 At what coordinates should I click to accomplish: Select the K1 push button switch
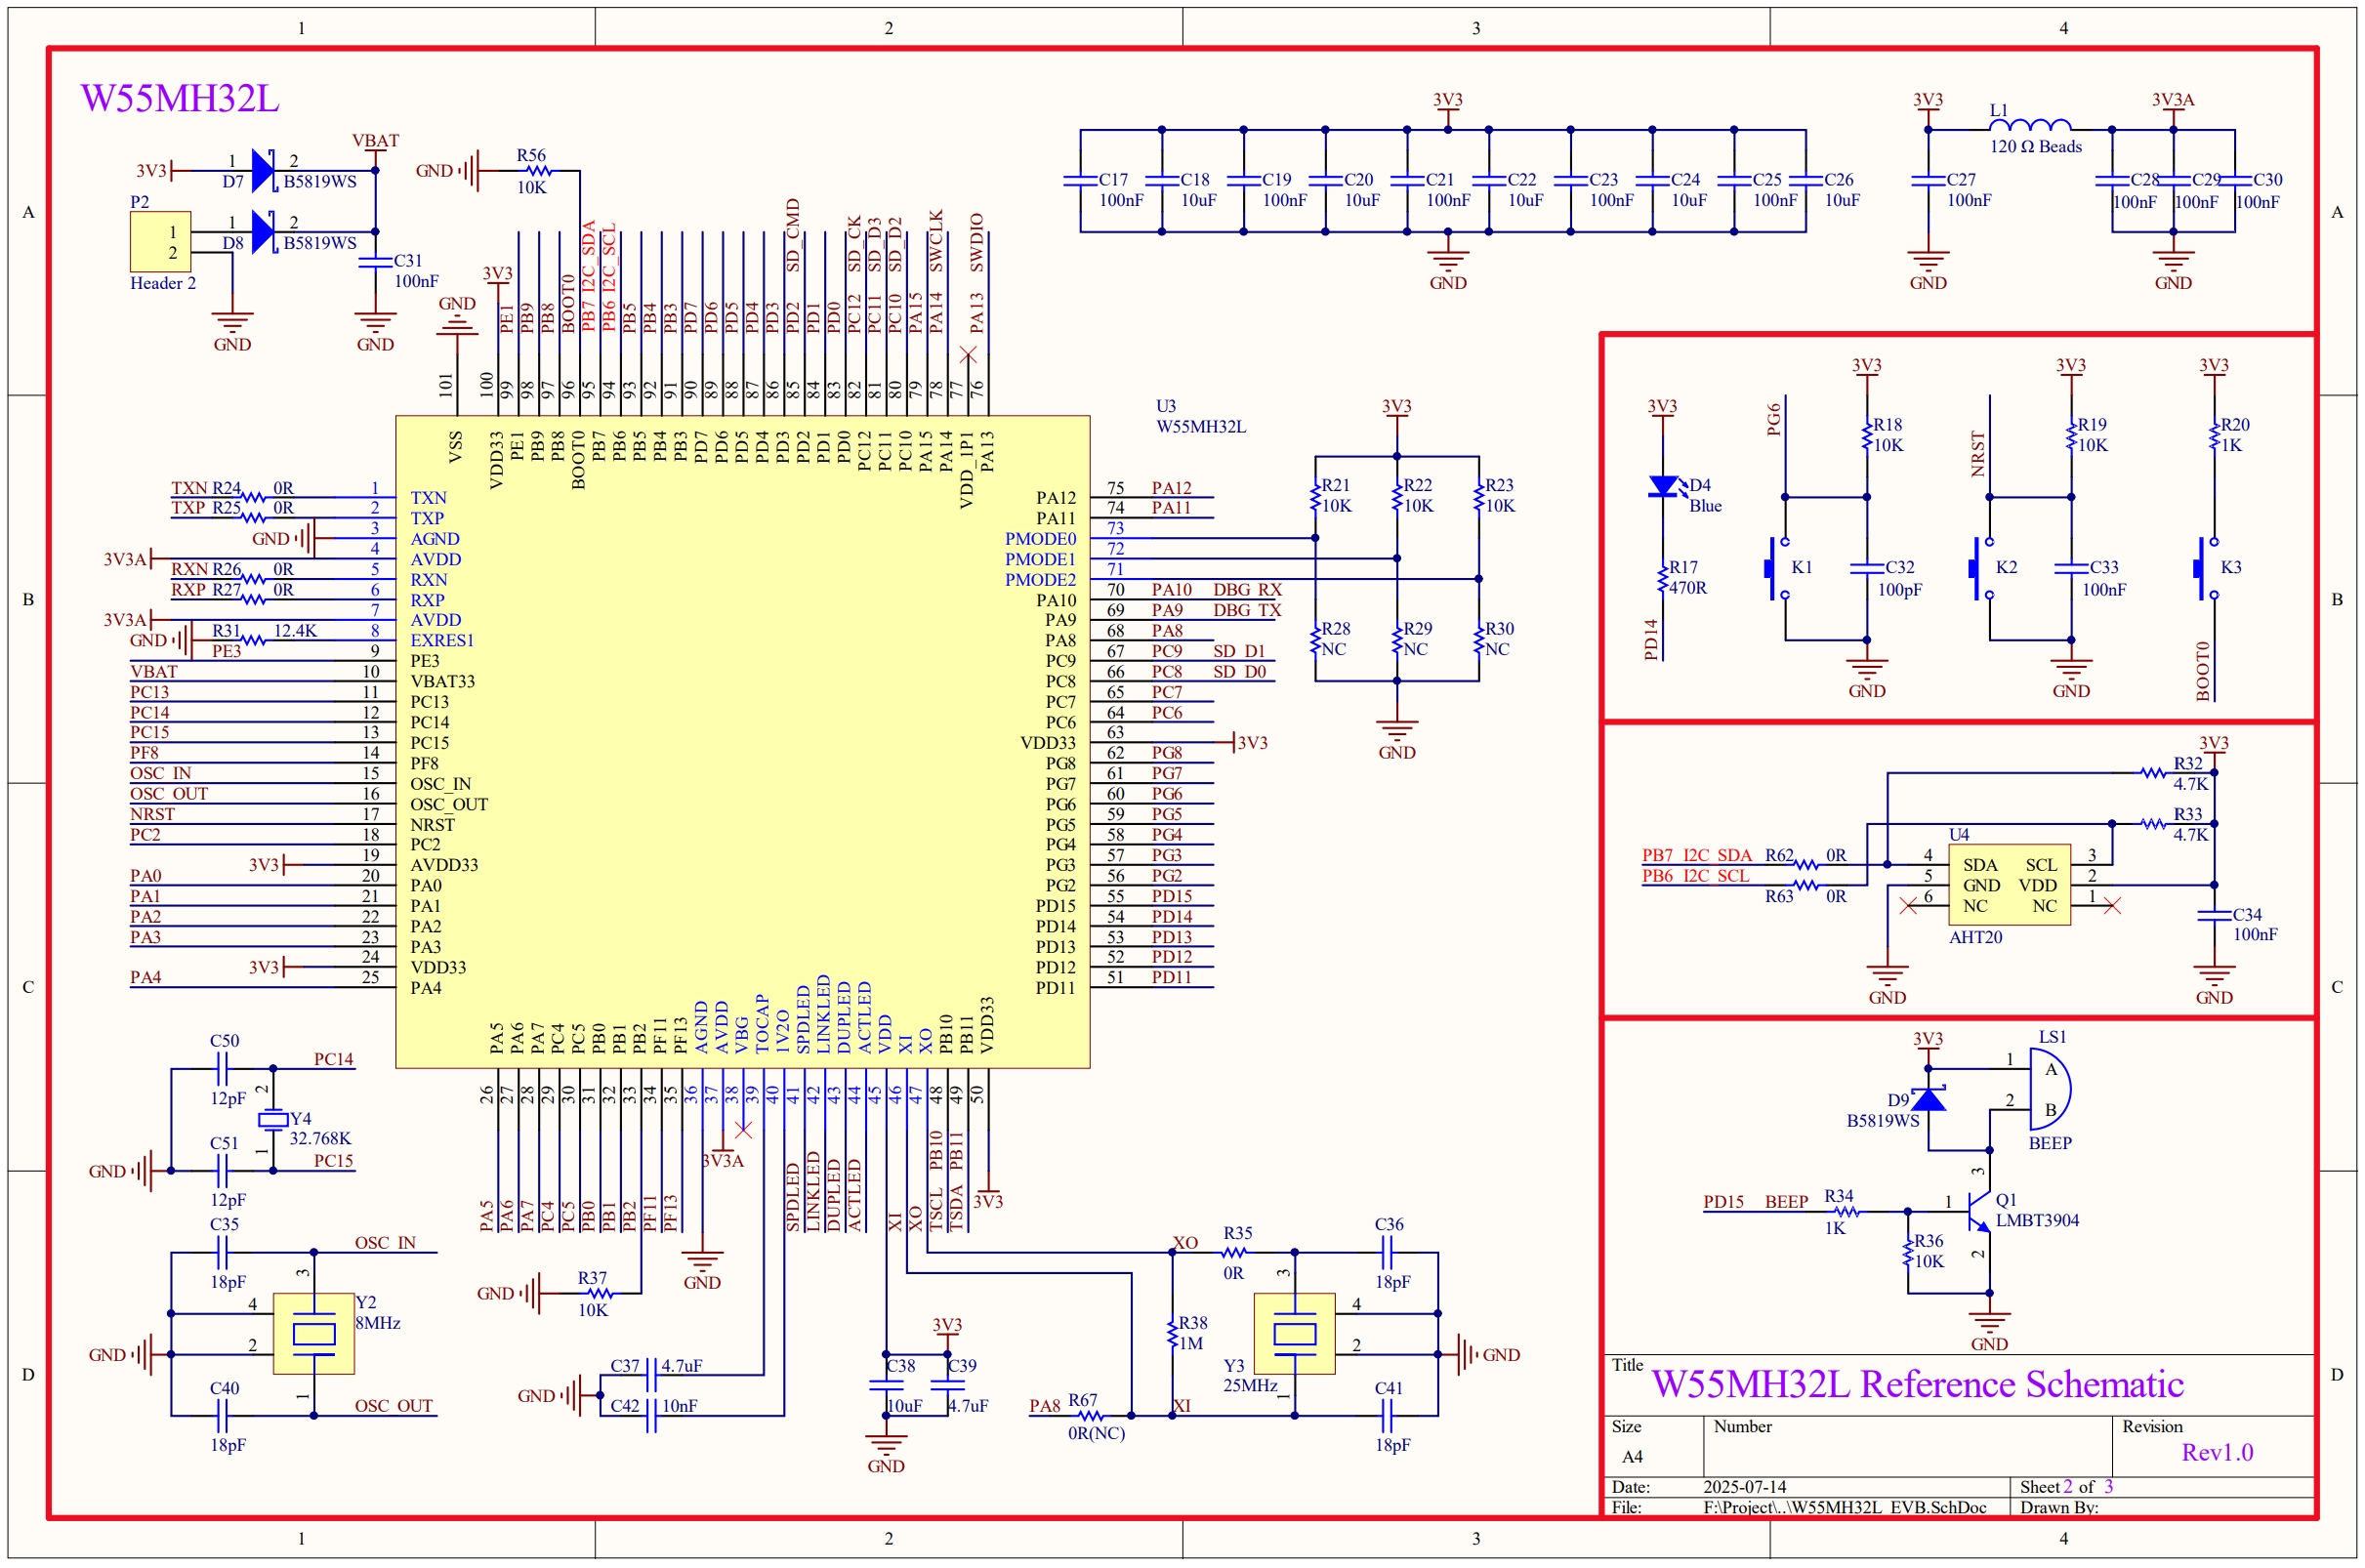pos(1779,569)
